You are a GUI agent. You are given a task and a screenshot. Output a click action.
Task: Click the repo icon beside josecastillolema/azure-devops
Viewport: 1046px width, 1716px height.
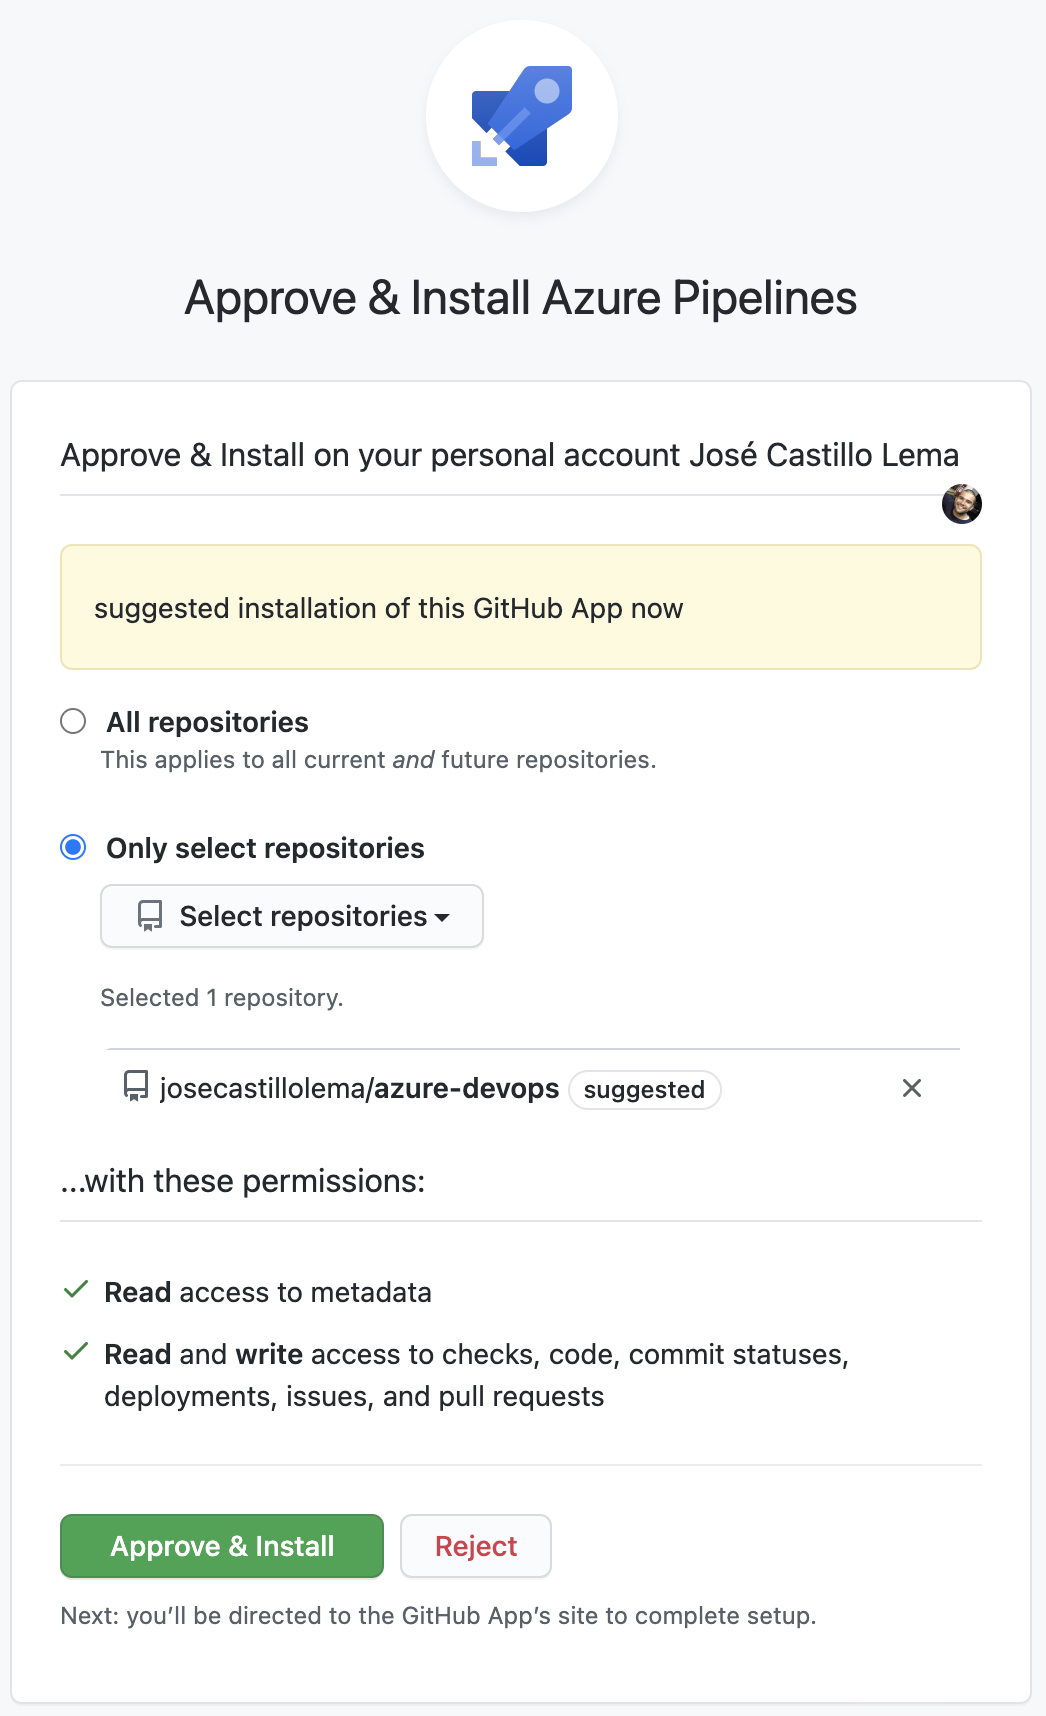pyautogui.click(x=136, y=1087)
